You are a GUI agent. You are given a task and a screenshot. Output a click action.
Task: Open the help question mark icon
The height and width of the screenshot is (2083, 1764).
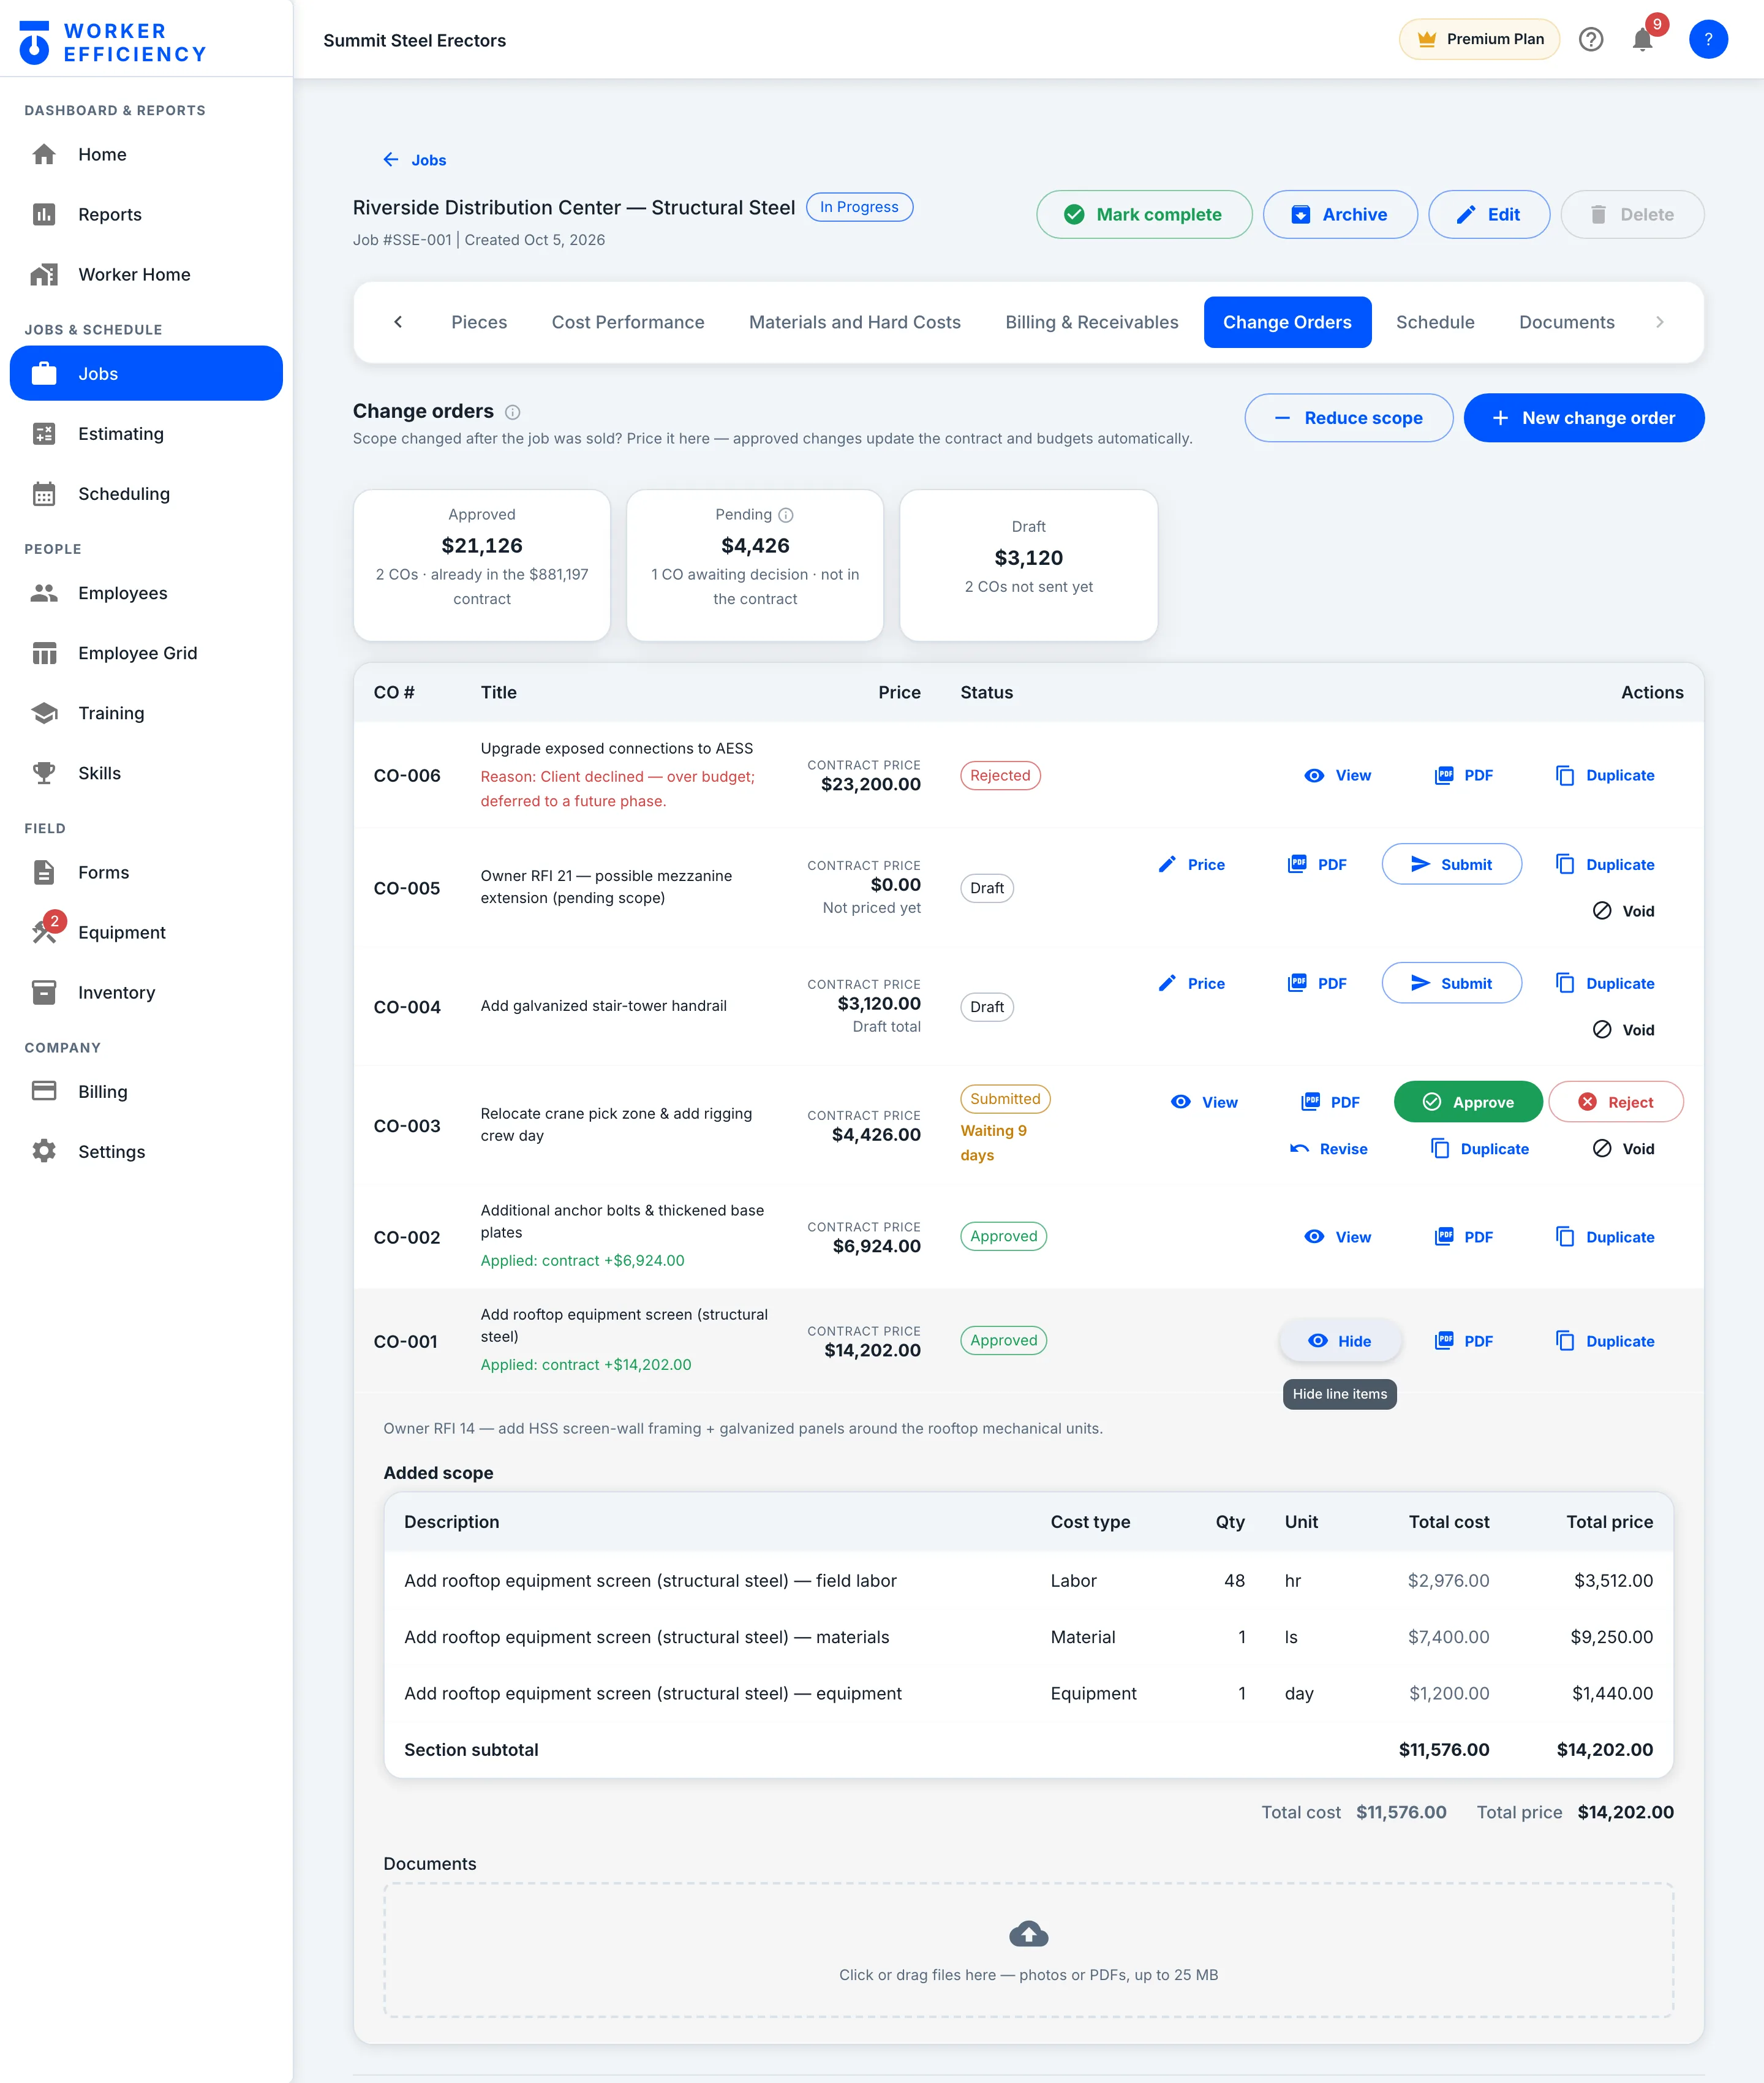pos(1590,39)
